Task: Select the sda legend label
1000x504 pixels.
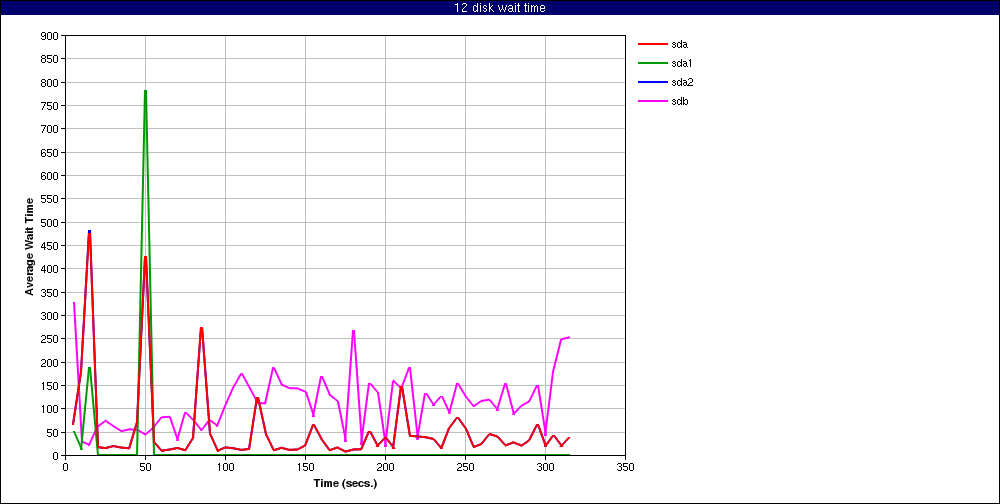Action: [x=679, y=44]
